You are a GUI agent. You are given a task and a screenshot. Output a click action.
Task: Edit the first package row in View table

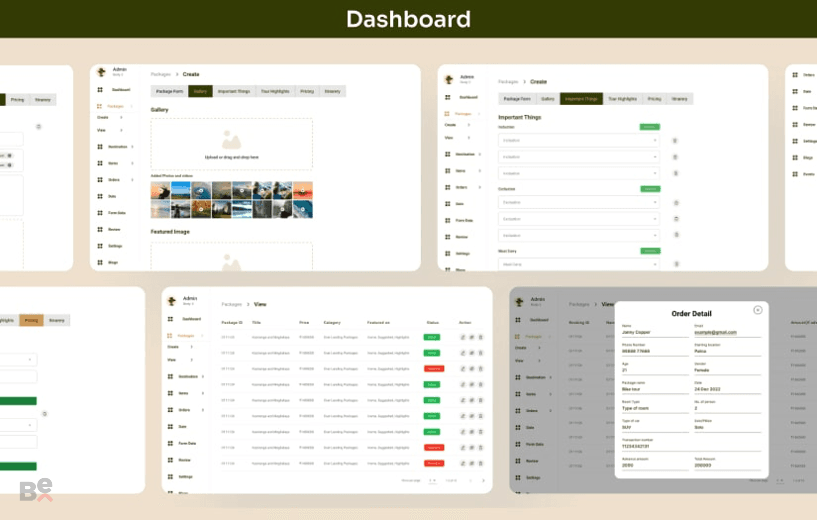click(463, 337)
